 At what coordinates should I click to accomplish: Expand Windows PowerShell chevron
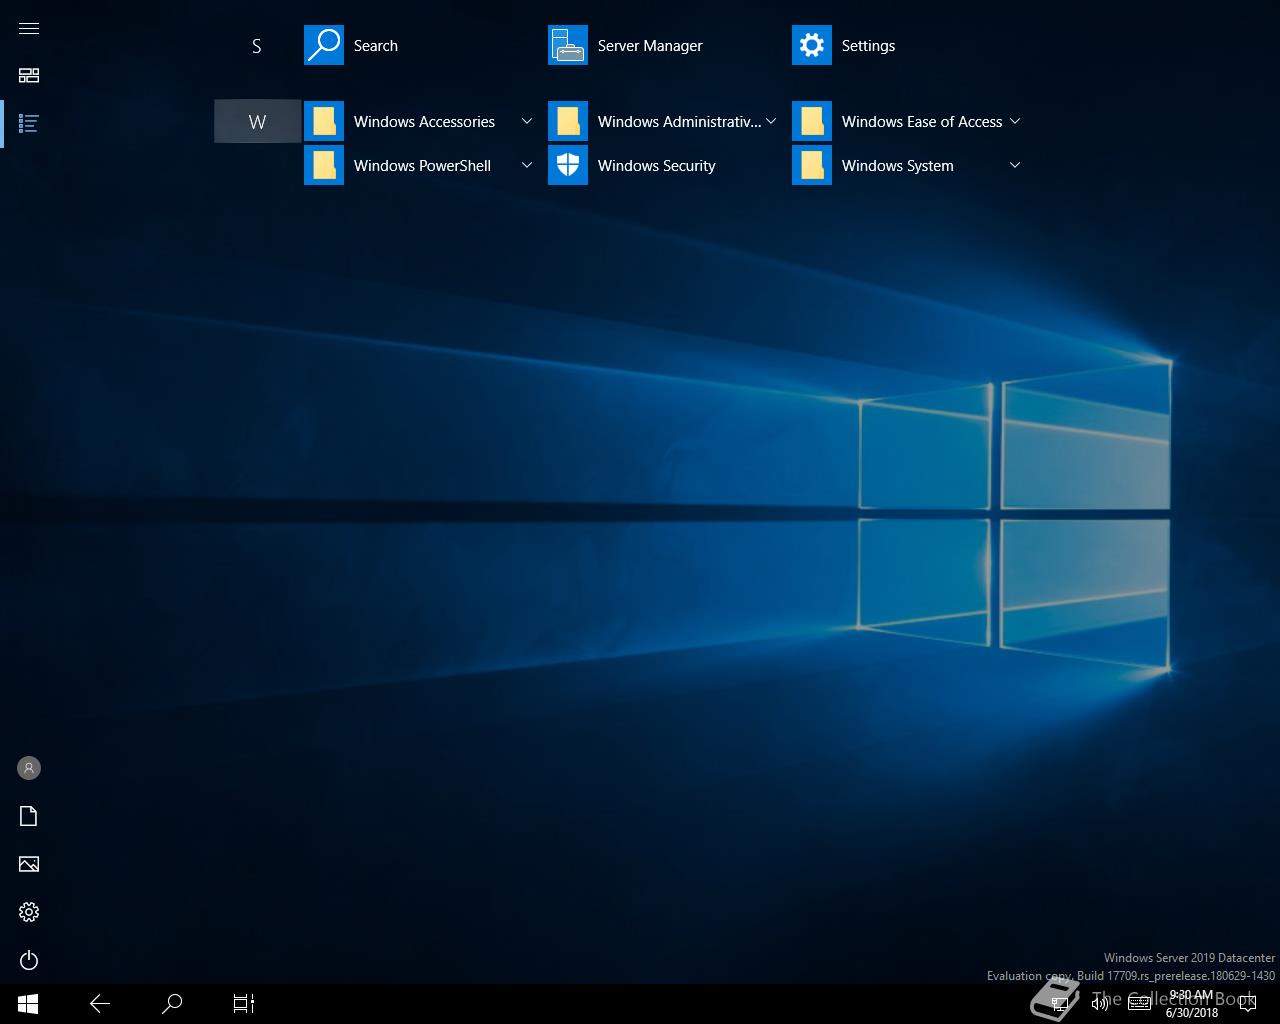click(x=527, y=165)
